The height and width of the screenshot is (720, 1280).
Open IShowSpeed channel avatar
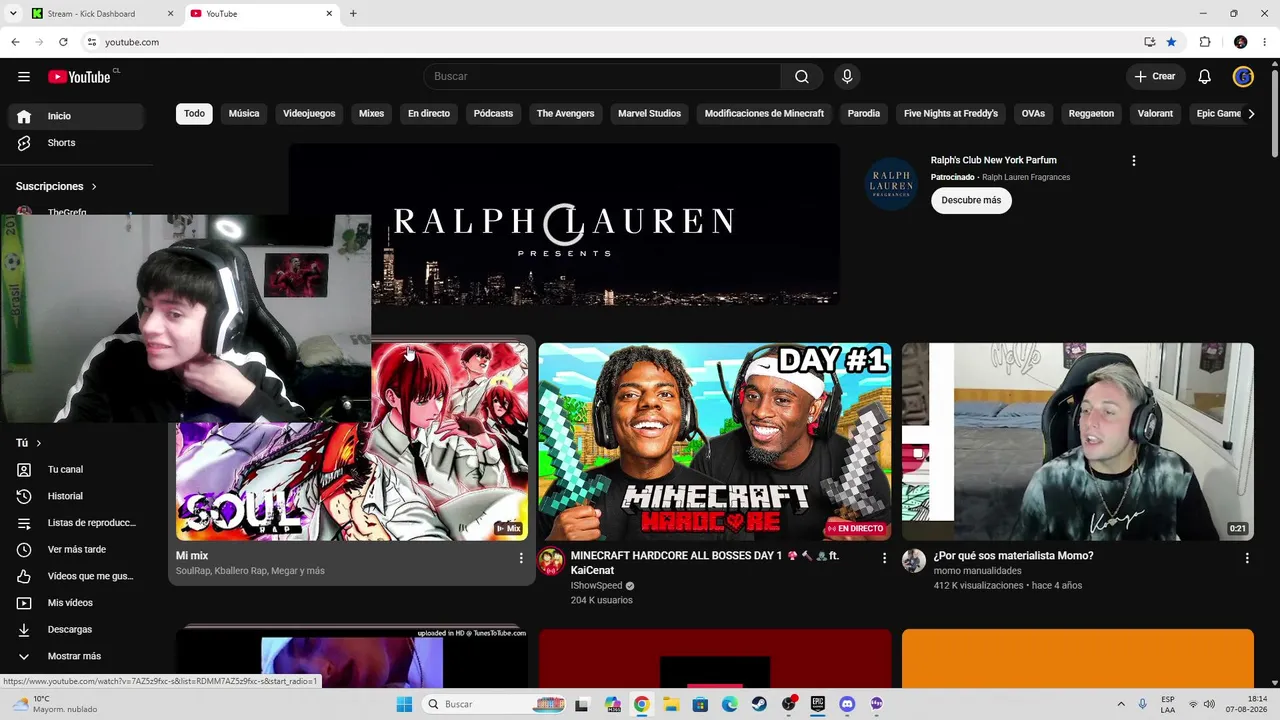551,561
